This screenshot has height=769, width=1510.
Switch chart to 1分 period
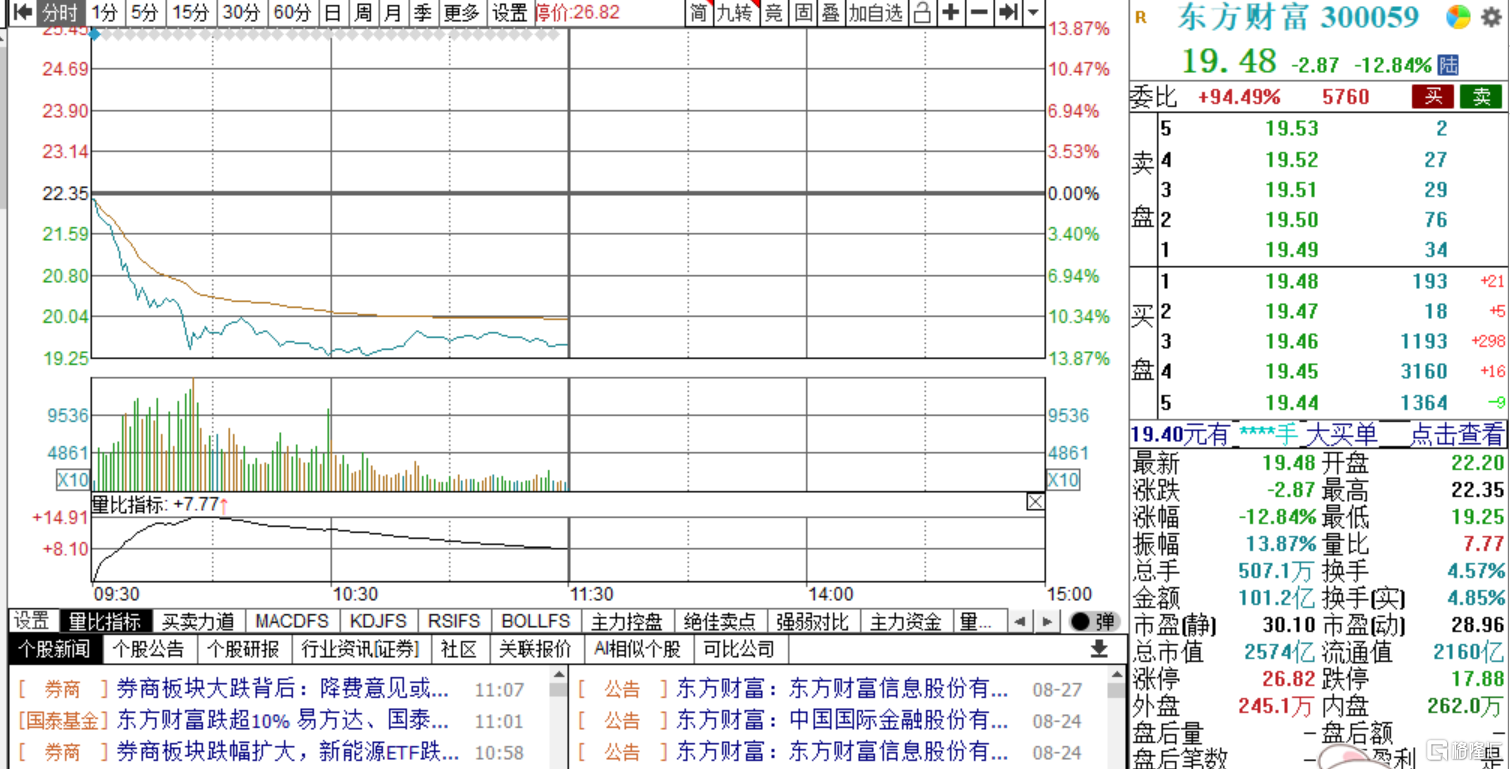(105, 13)
